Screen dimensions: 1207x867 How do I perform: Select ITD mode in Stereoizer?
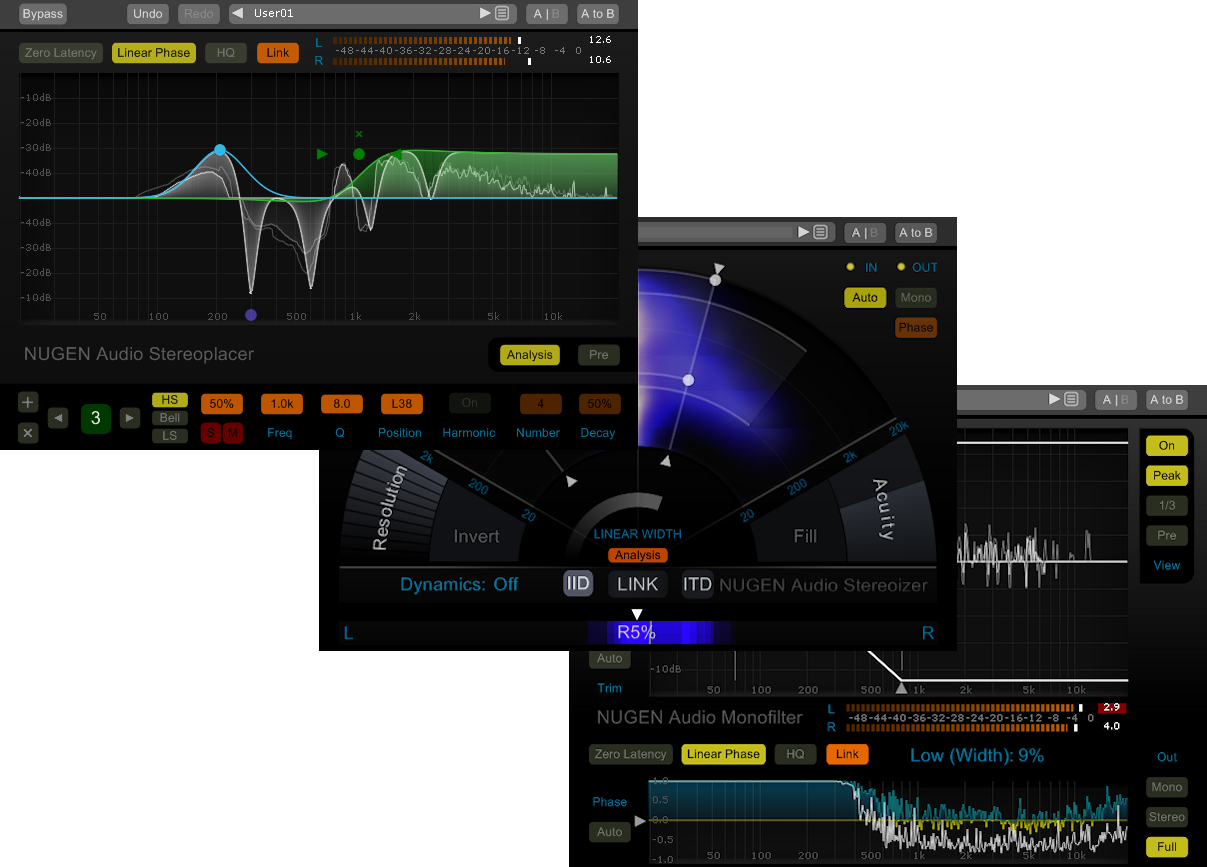click(697, 584)
